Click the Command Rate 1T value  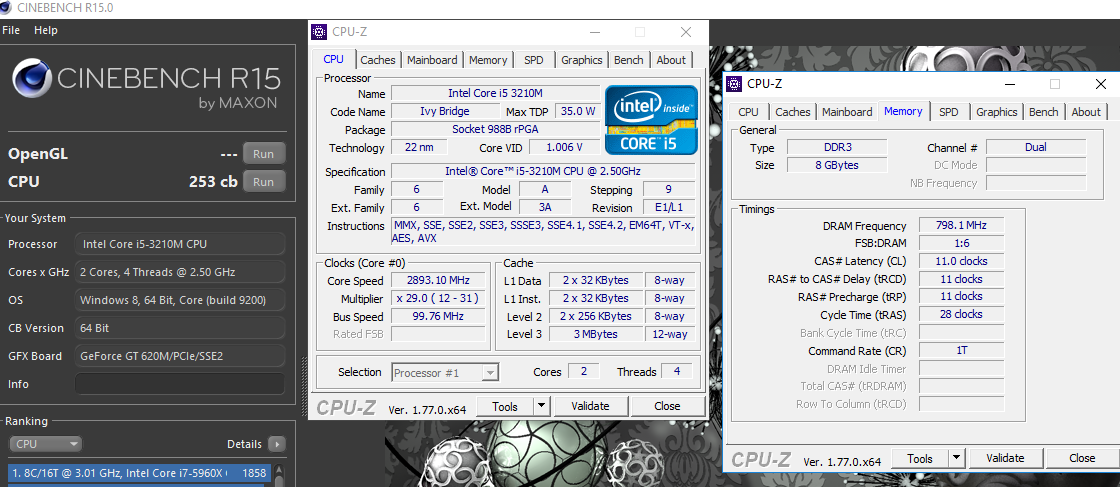pos(961,351)
